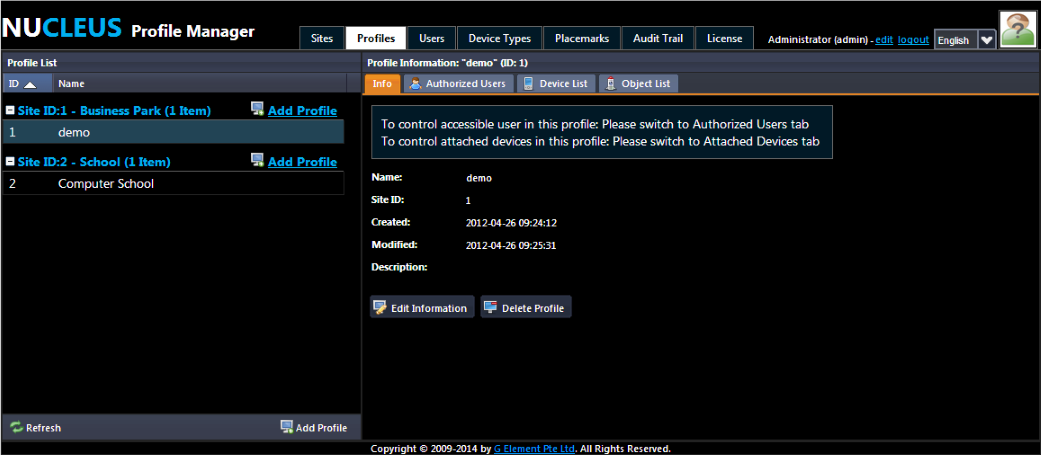Click Add Profile link for Business Park

(302, 111)
